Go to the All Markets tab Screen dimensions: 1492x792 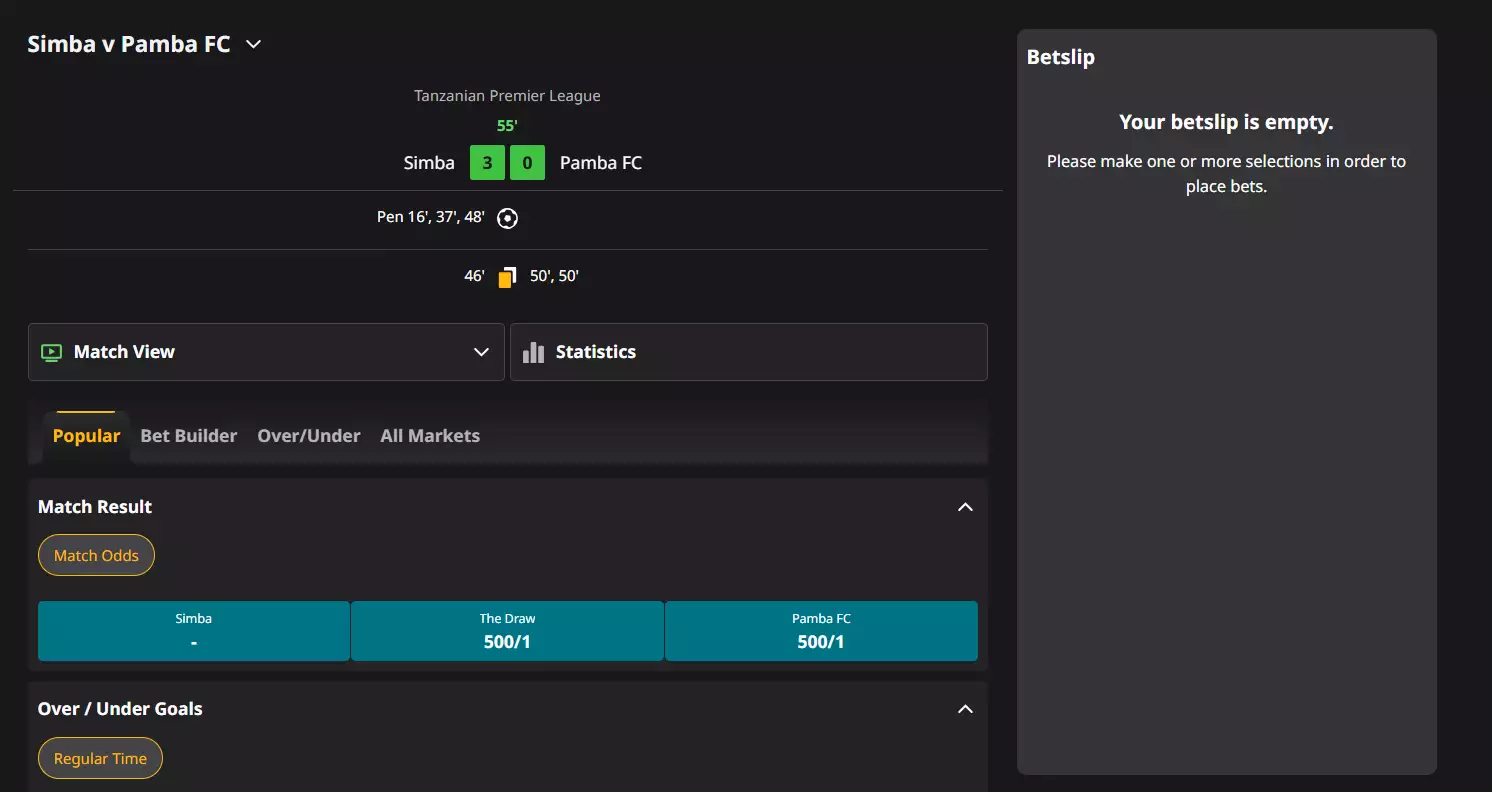pos(430,436)
